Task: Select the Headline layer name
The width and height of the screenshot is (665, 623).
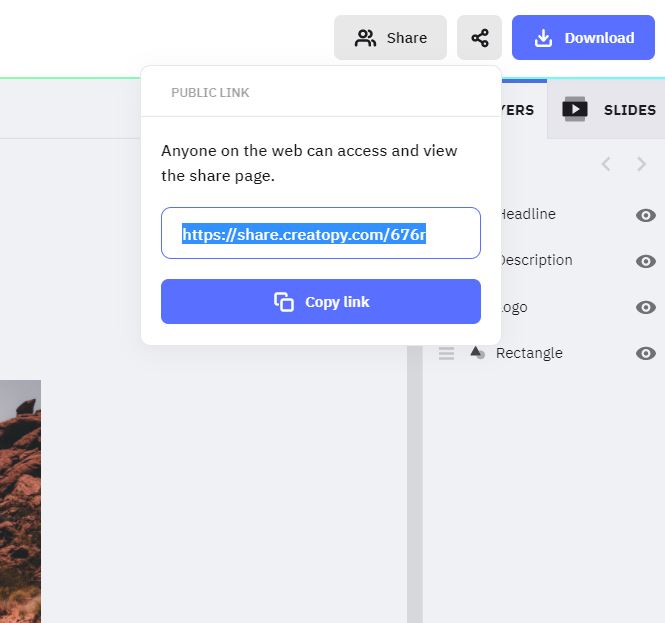Action: coord(527,214)
